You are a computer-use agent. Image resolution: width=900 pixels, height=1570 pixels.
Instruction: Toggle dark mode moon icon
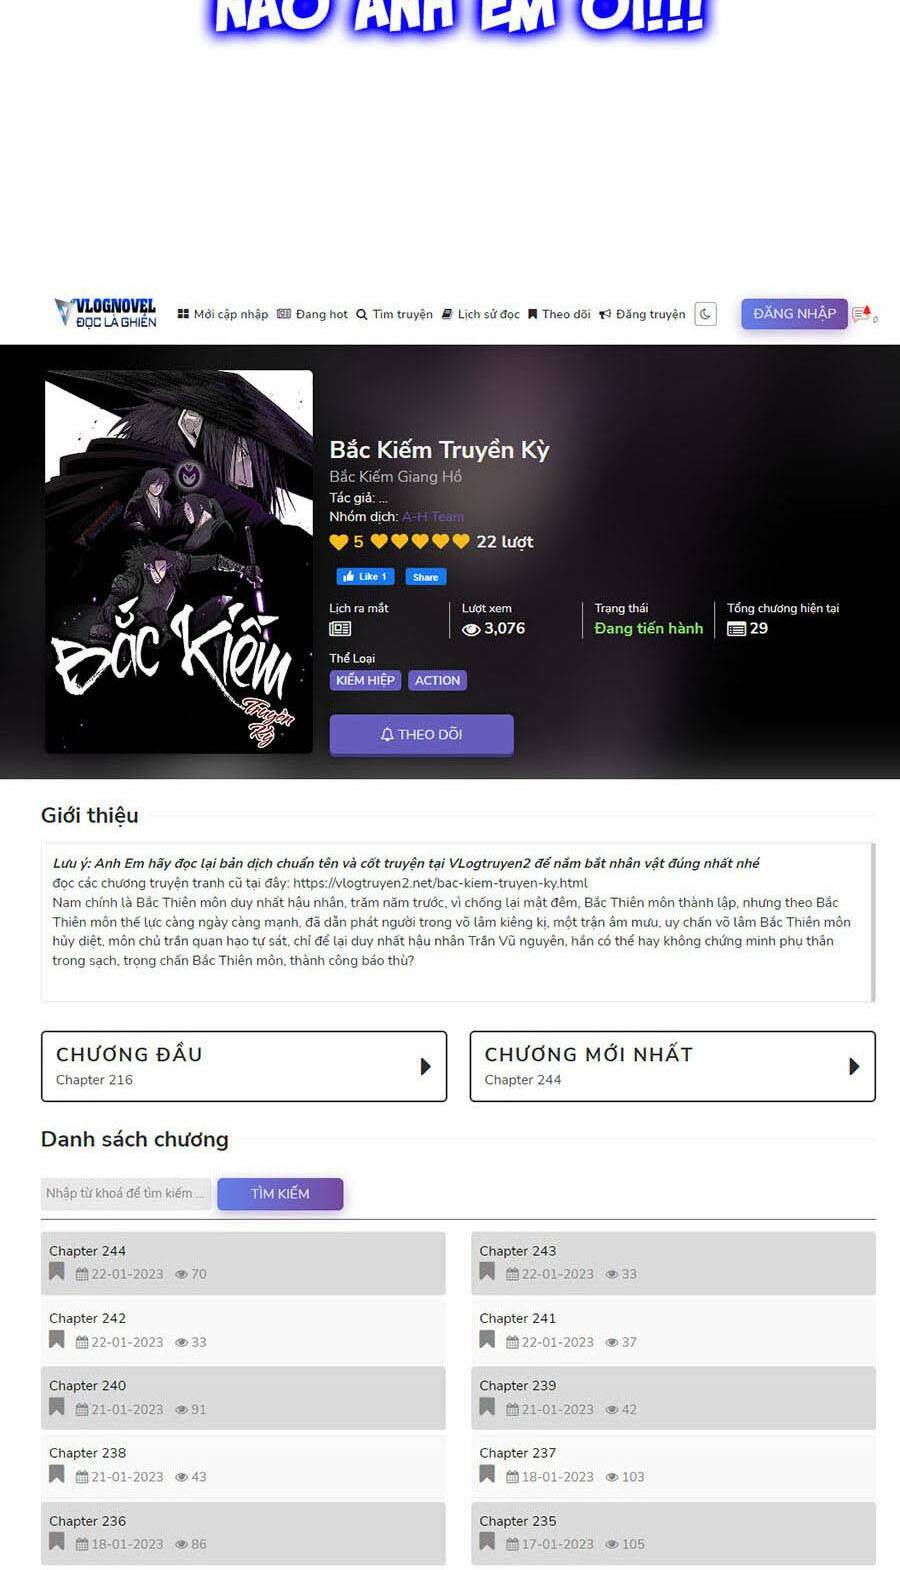click(x=705, y=314)
